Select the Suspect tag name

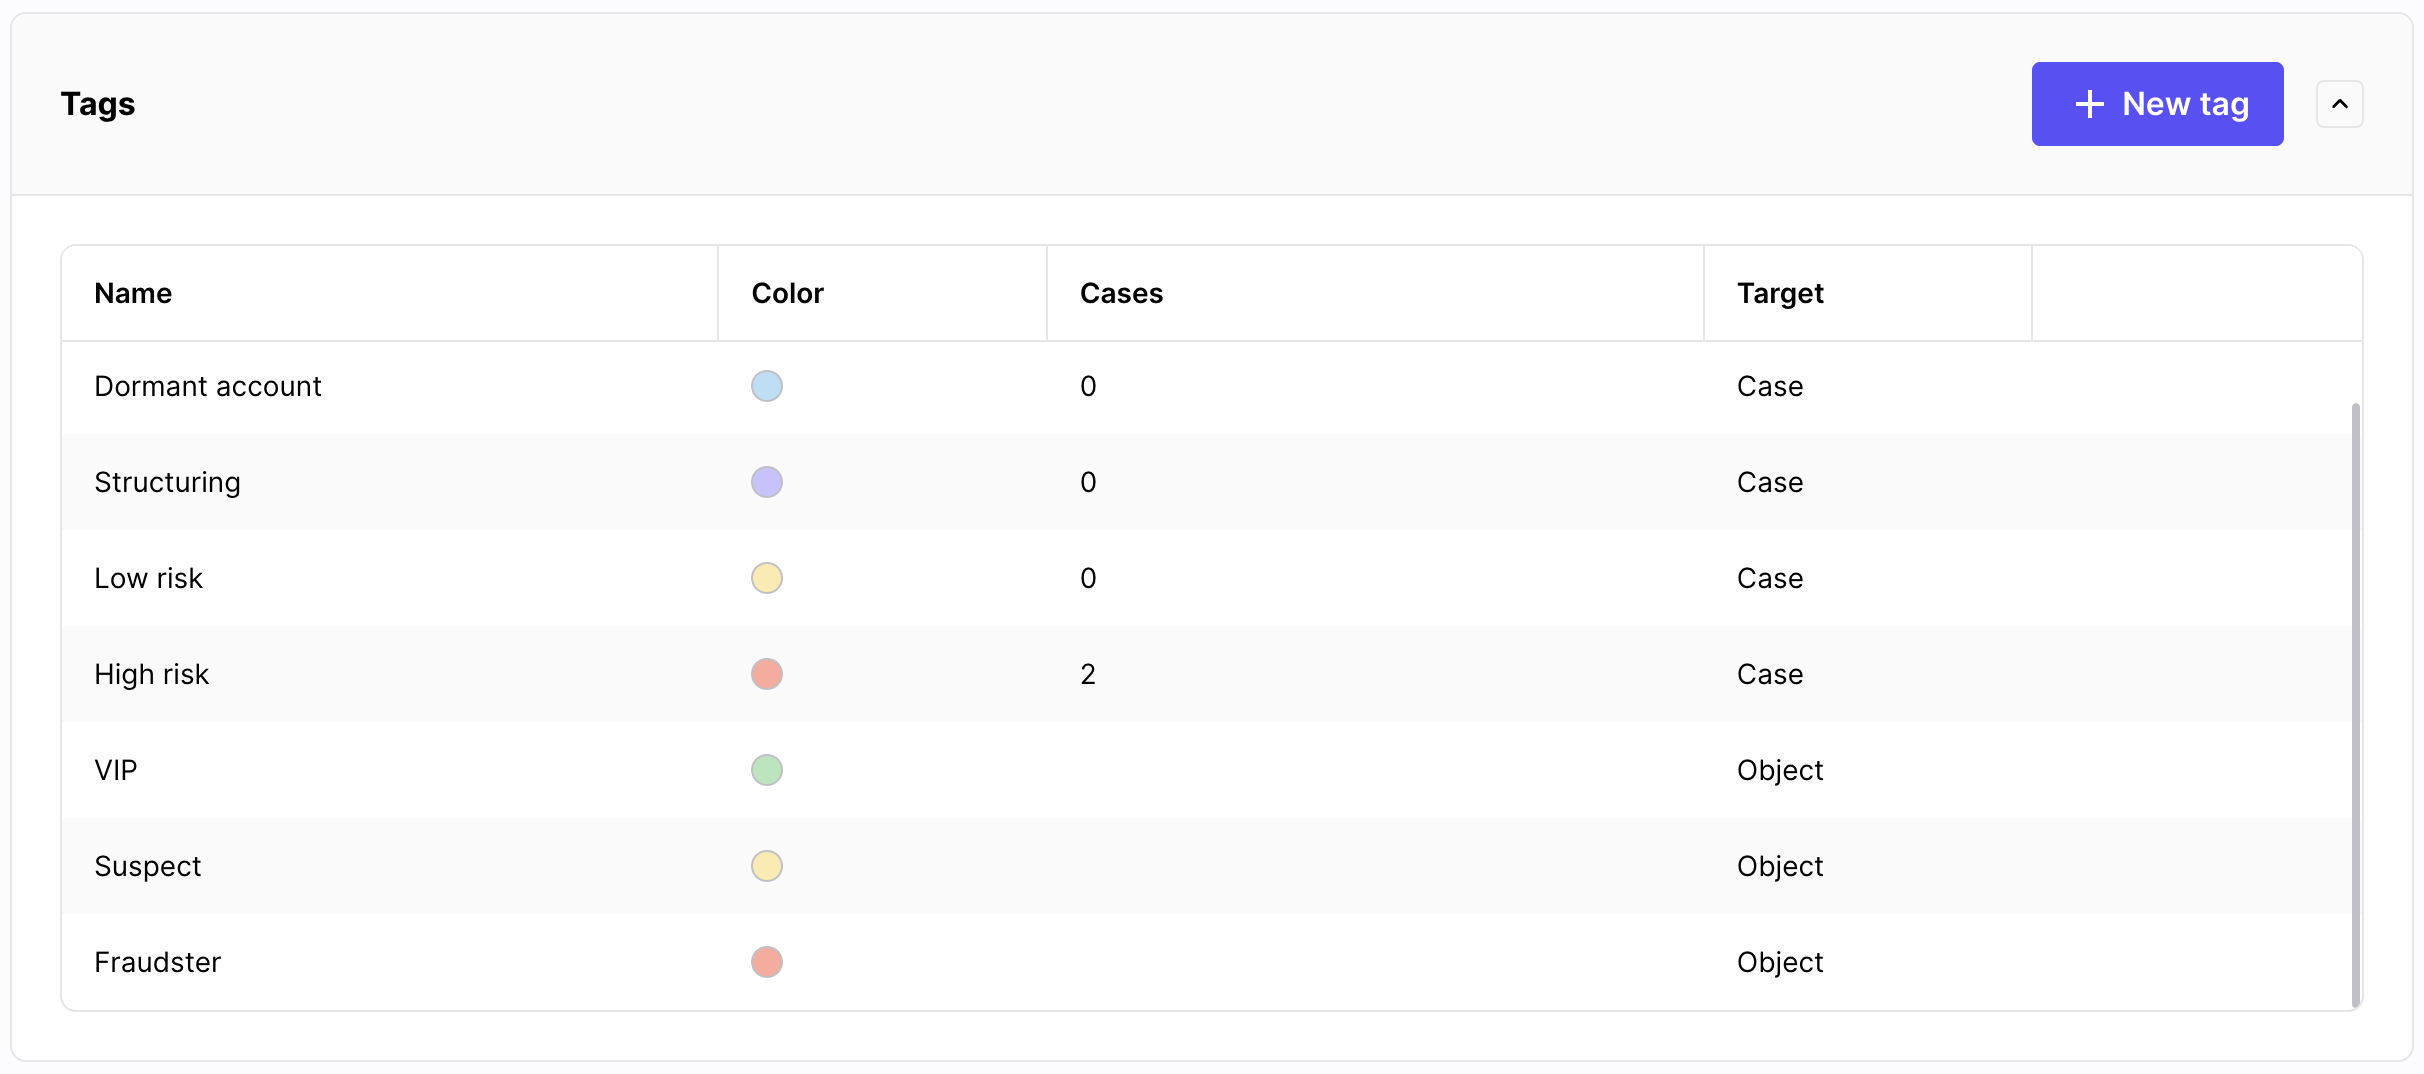click(x=147, y=866)
